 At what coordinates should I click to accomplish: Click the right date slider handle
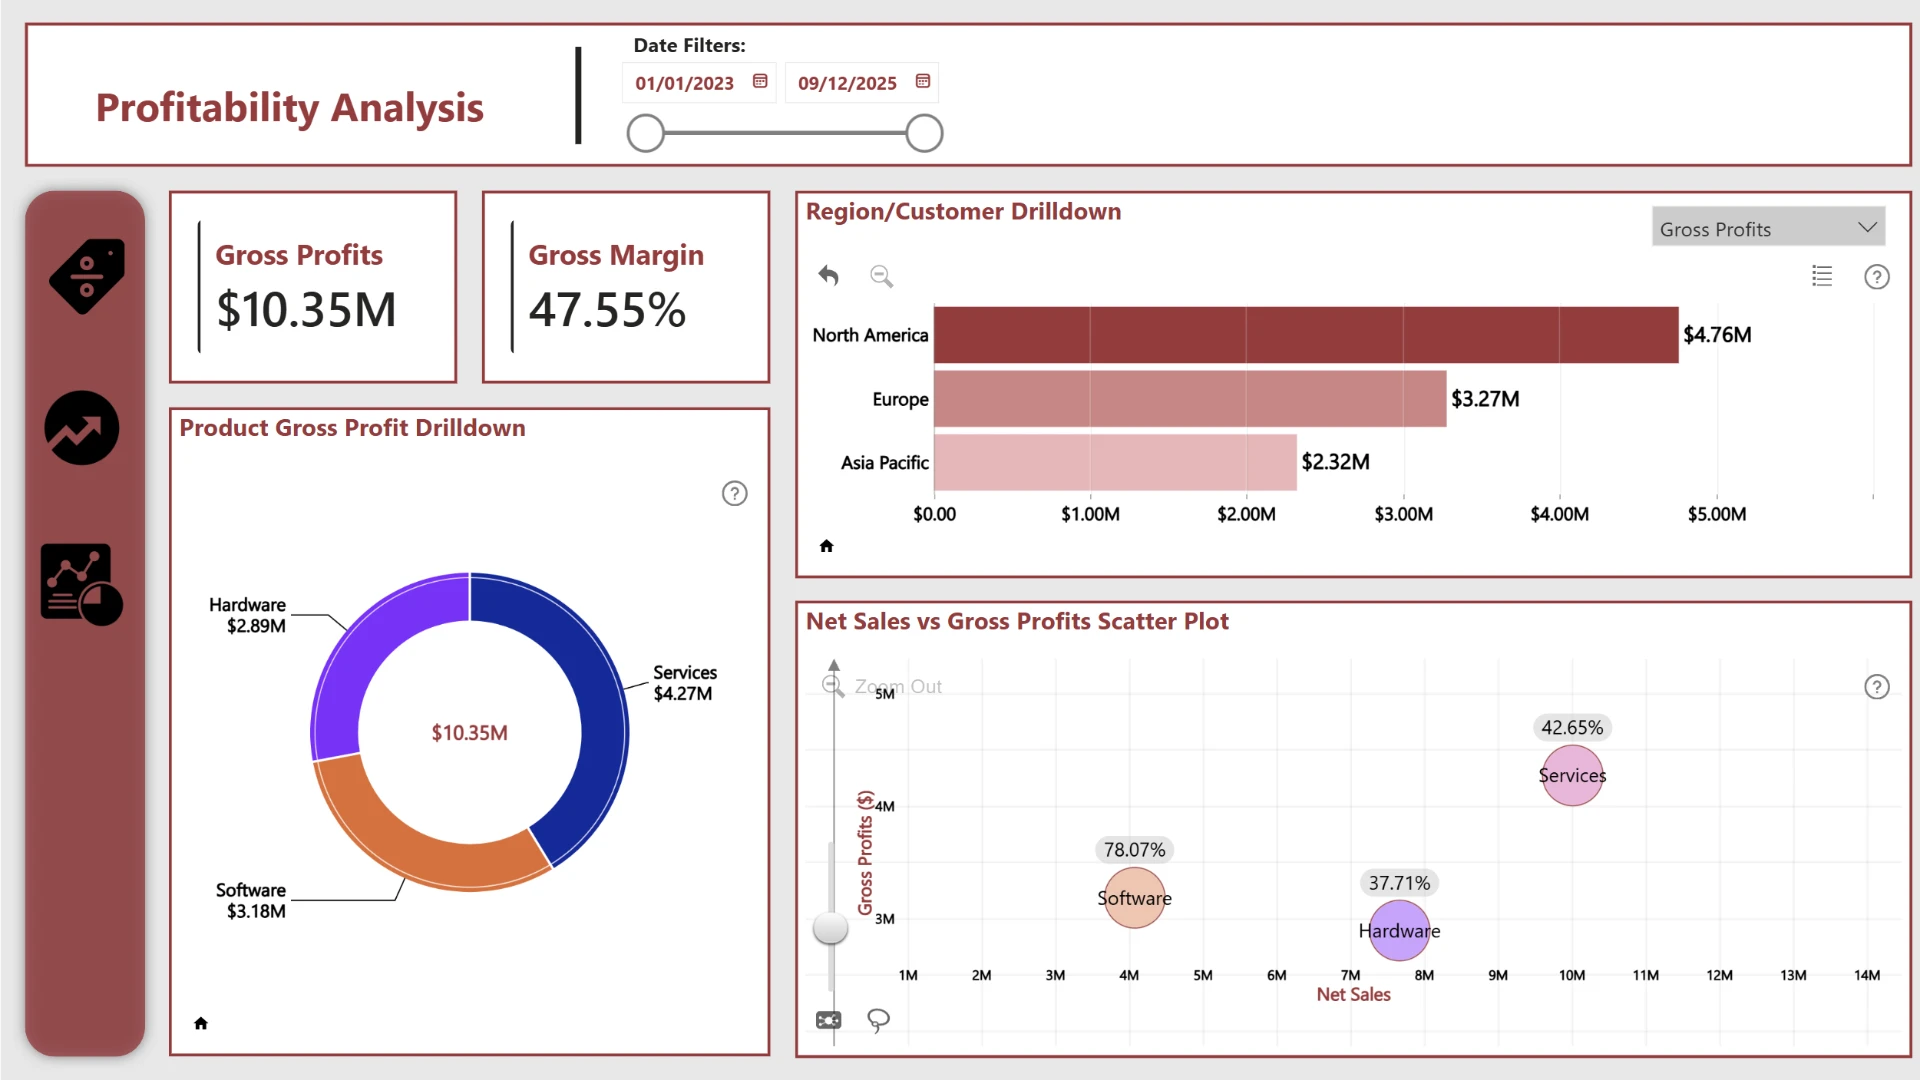pos(924,133)
